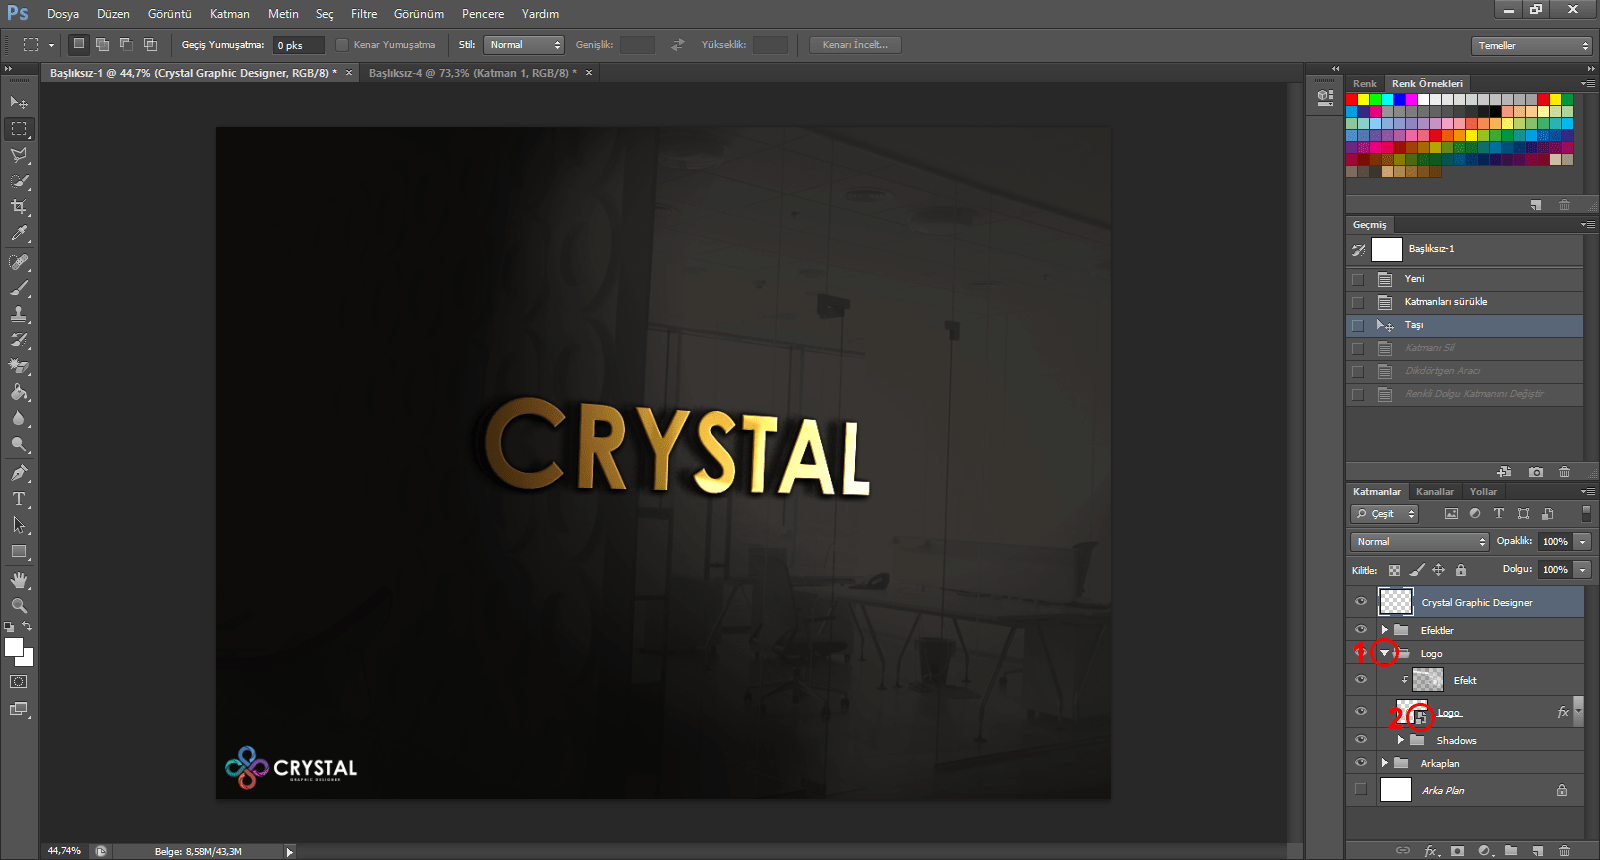Open the Dolgu percentage dropdown
The image size is (1600, 860).
point(1582,569)
